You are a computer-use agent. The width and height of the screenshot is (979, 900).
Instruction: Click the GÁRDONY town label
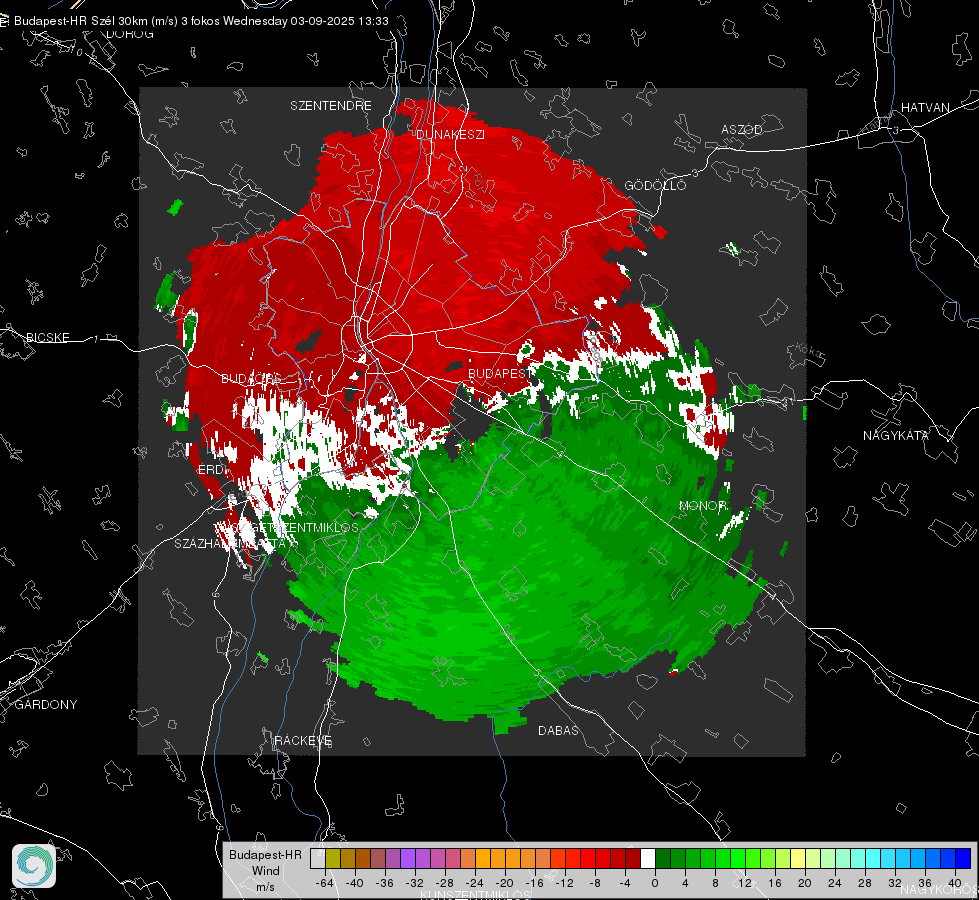pos(46,705)
